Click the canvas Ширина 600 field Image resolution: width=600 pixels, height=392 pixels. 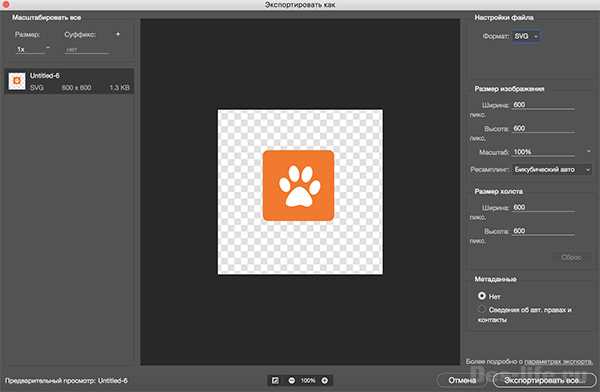coord(543,207)
